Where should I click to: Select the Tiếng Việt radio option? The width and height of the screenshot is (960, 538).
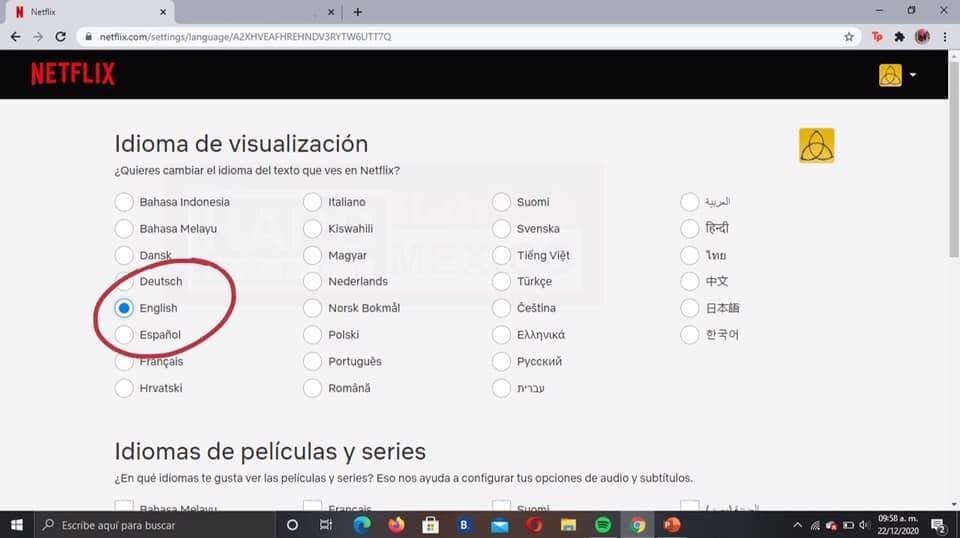pos(501,255)
